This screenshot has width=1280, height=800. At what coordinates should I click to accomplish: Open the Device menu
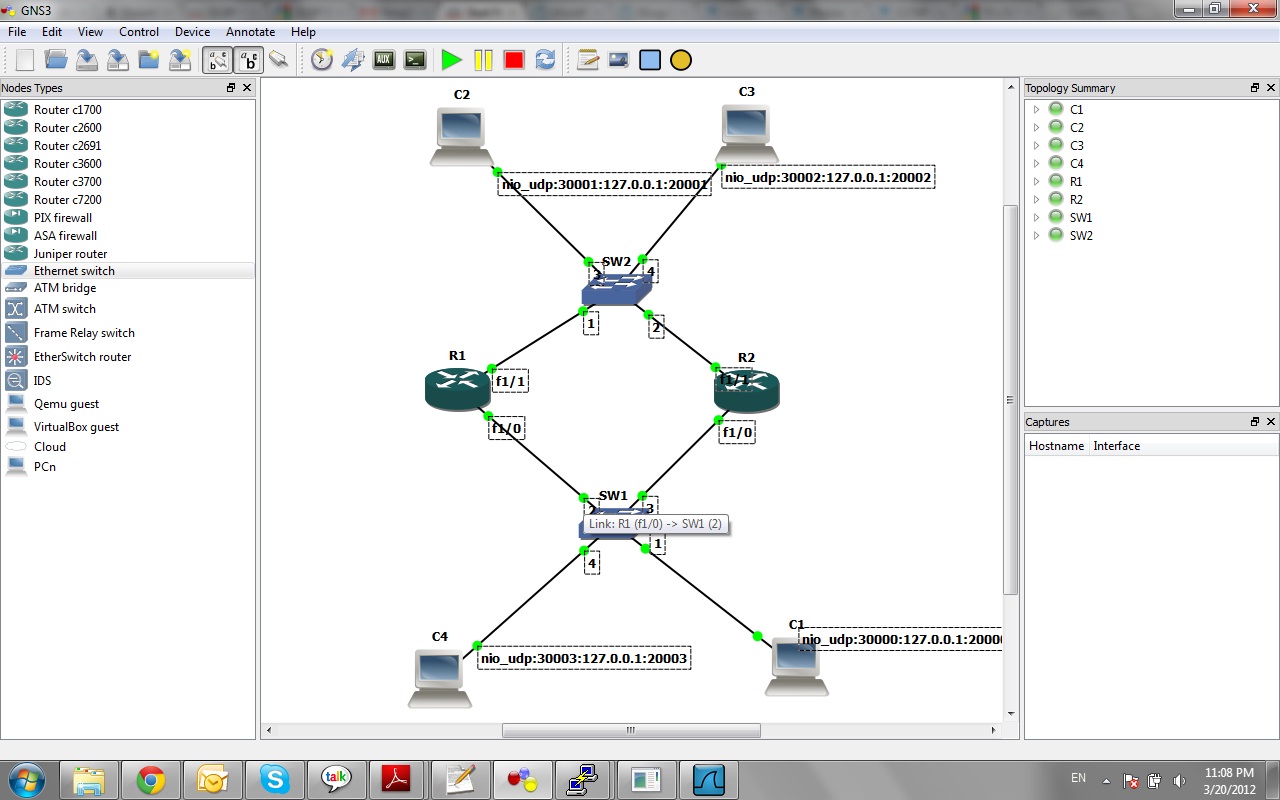192,32
